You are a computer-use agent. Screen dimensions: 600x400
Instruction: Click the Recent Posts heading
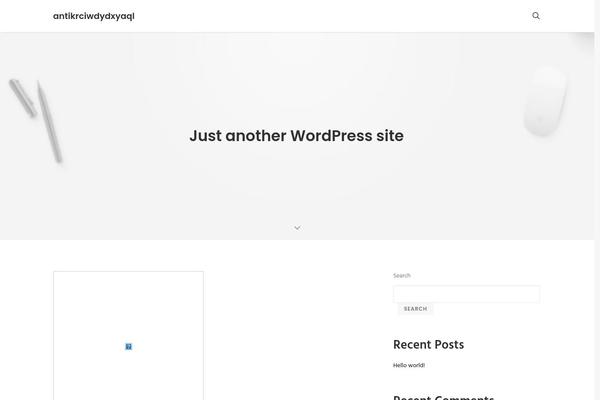pyautogui.click(x=428, y=344)
